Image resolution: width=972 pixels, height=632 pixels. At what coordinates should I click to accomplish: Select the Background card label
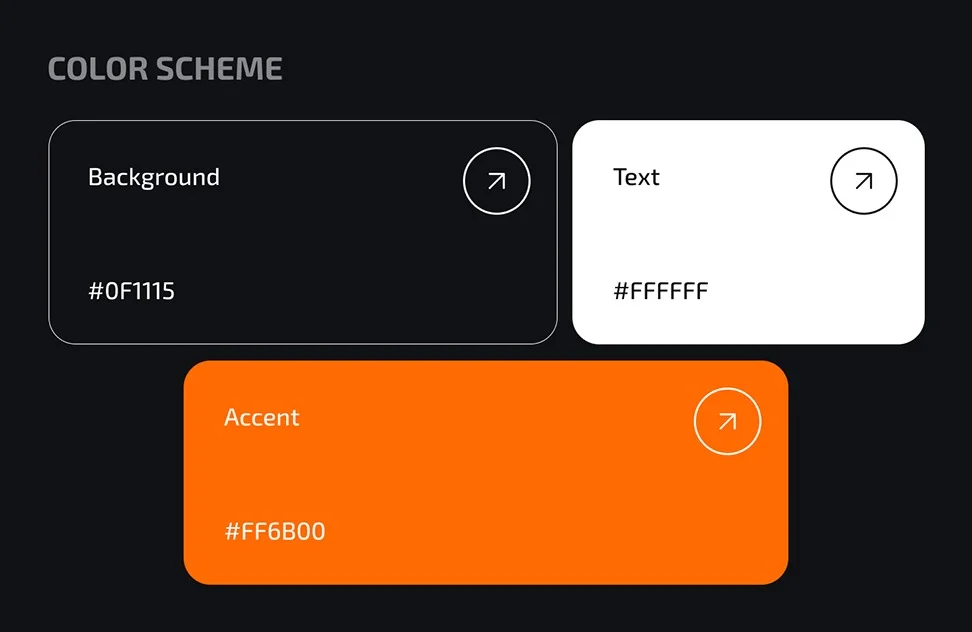coord(154,177)
